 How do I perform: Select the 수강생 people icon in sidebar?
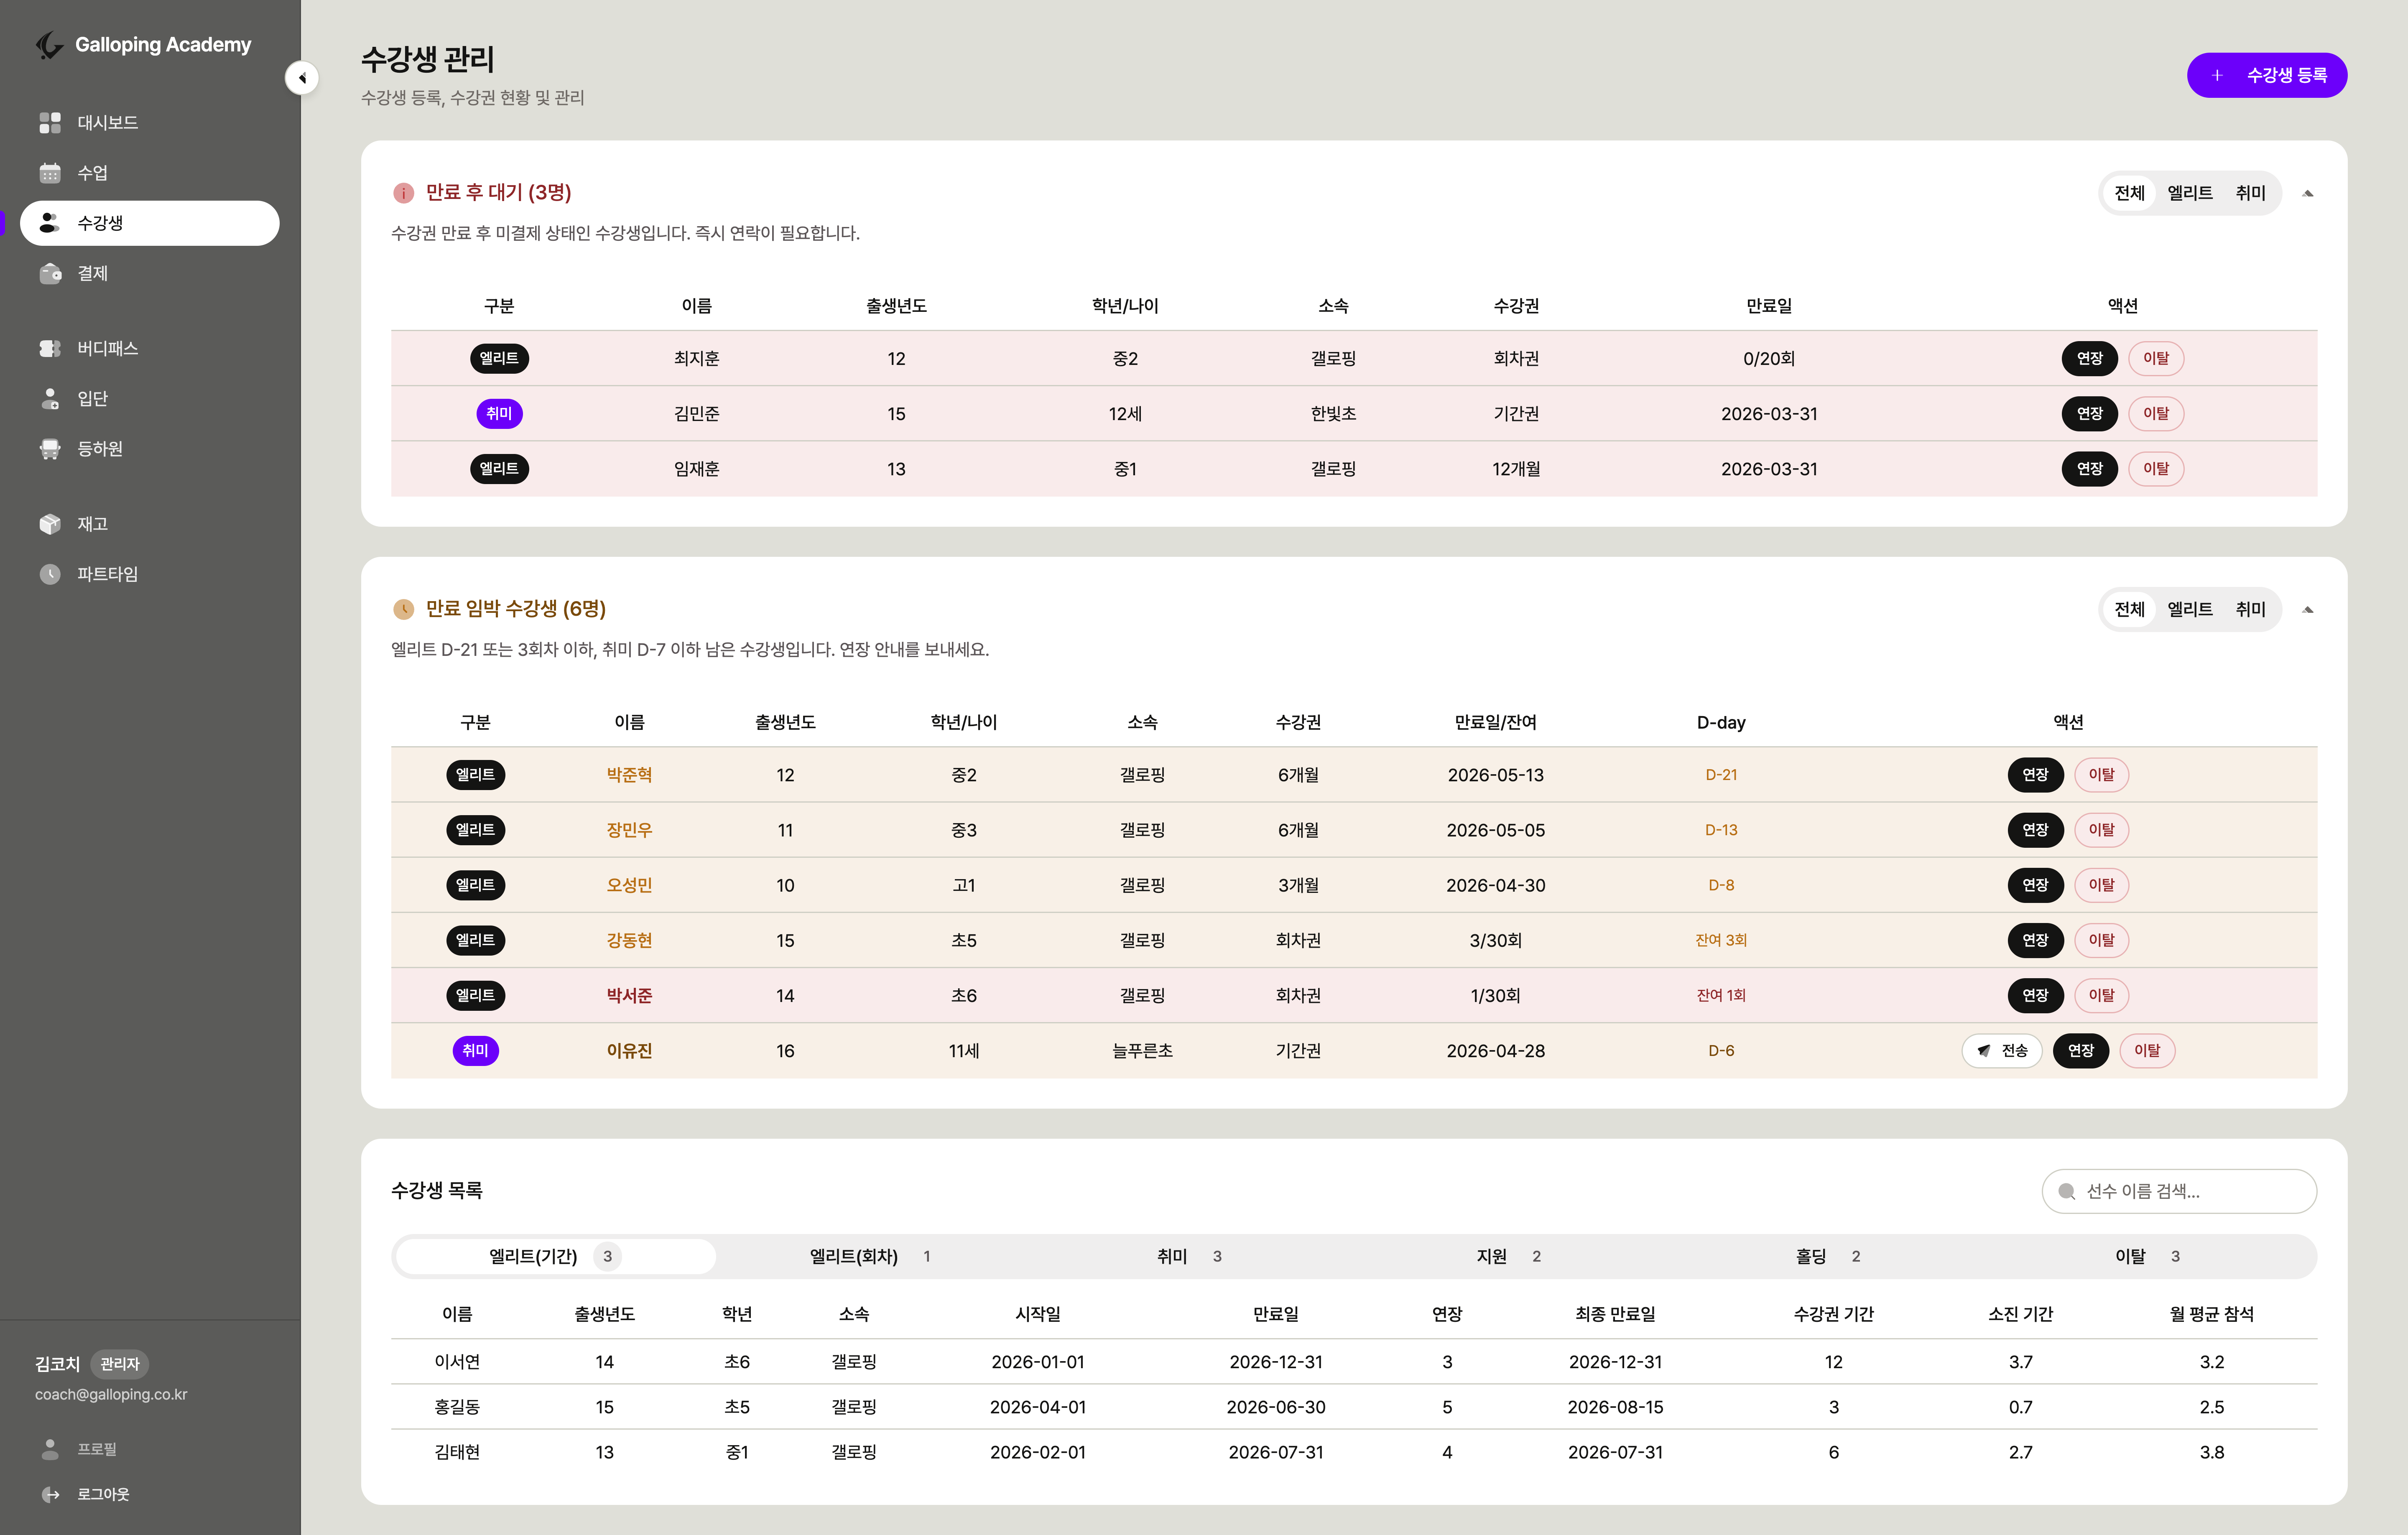50,223
